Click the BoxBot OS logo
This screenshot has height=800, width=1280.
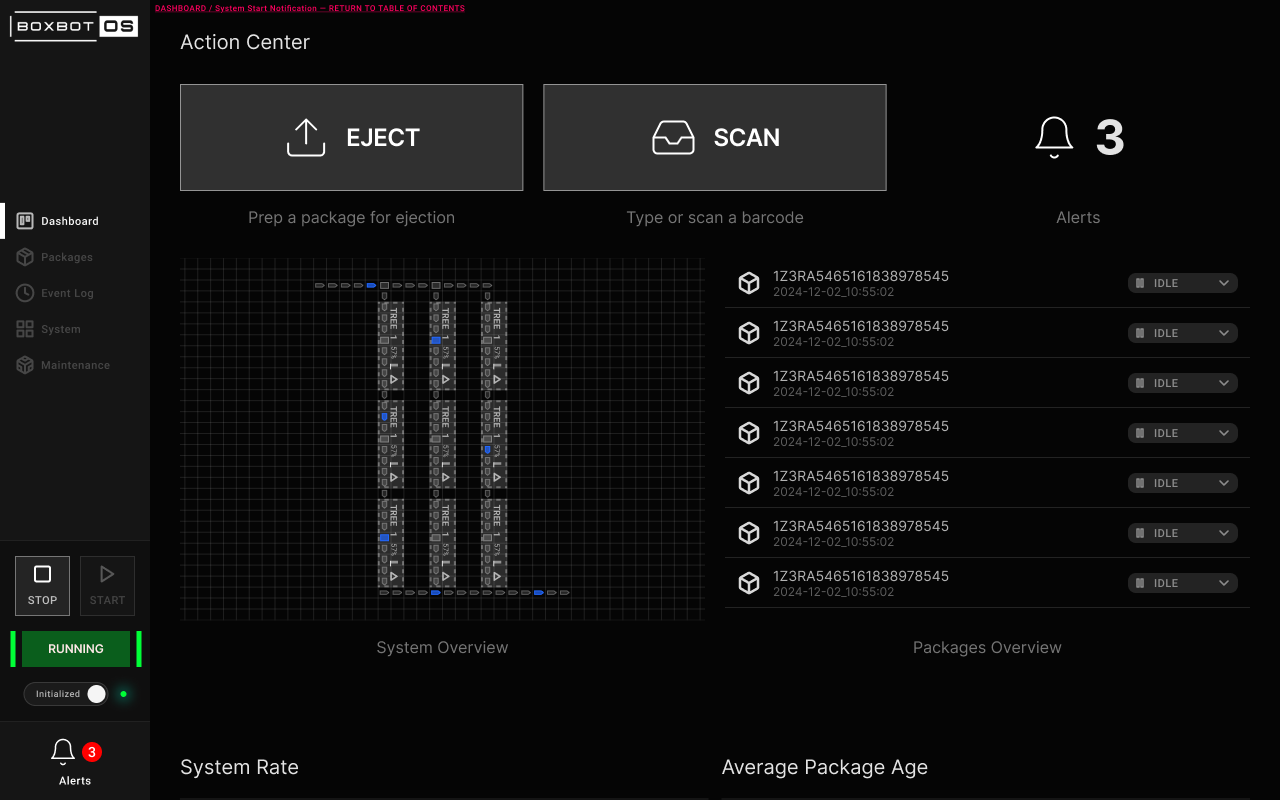74,27
